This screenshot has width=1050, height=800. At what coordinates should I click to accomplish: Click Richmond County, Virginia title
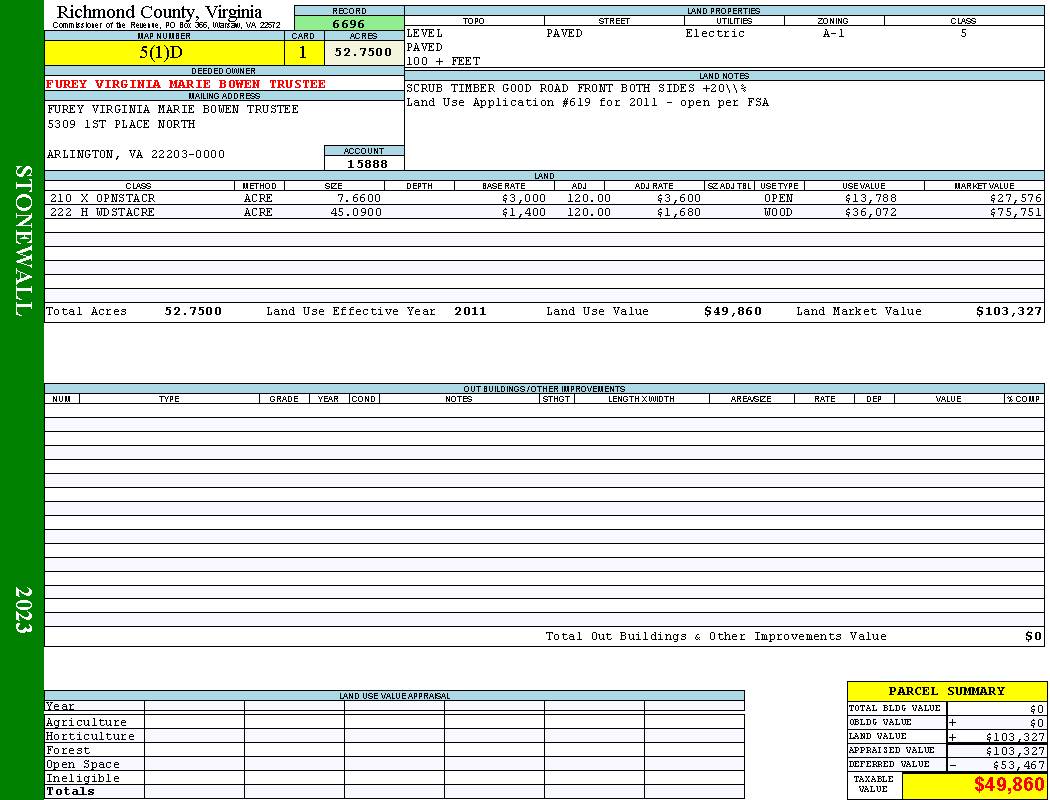coord(159,11)
